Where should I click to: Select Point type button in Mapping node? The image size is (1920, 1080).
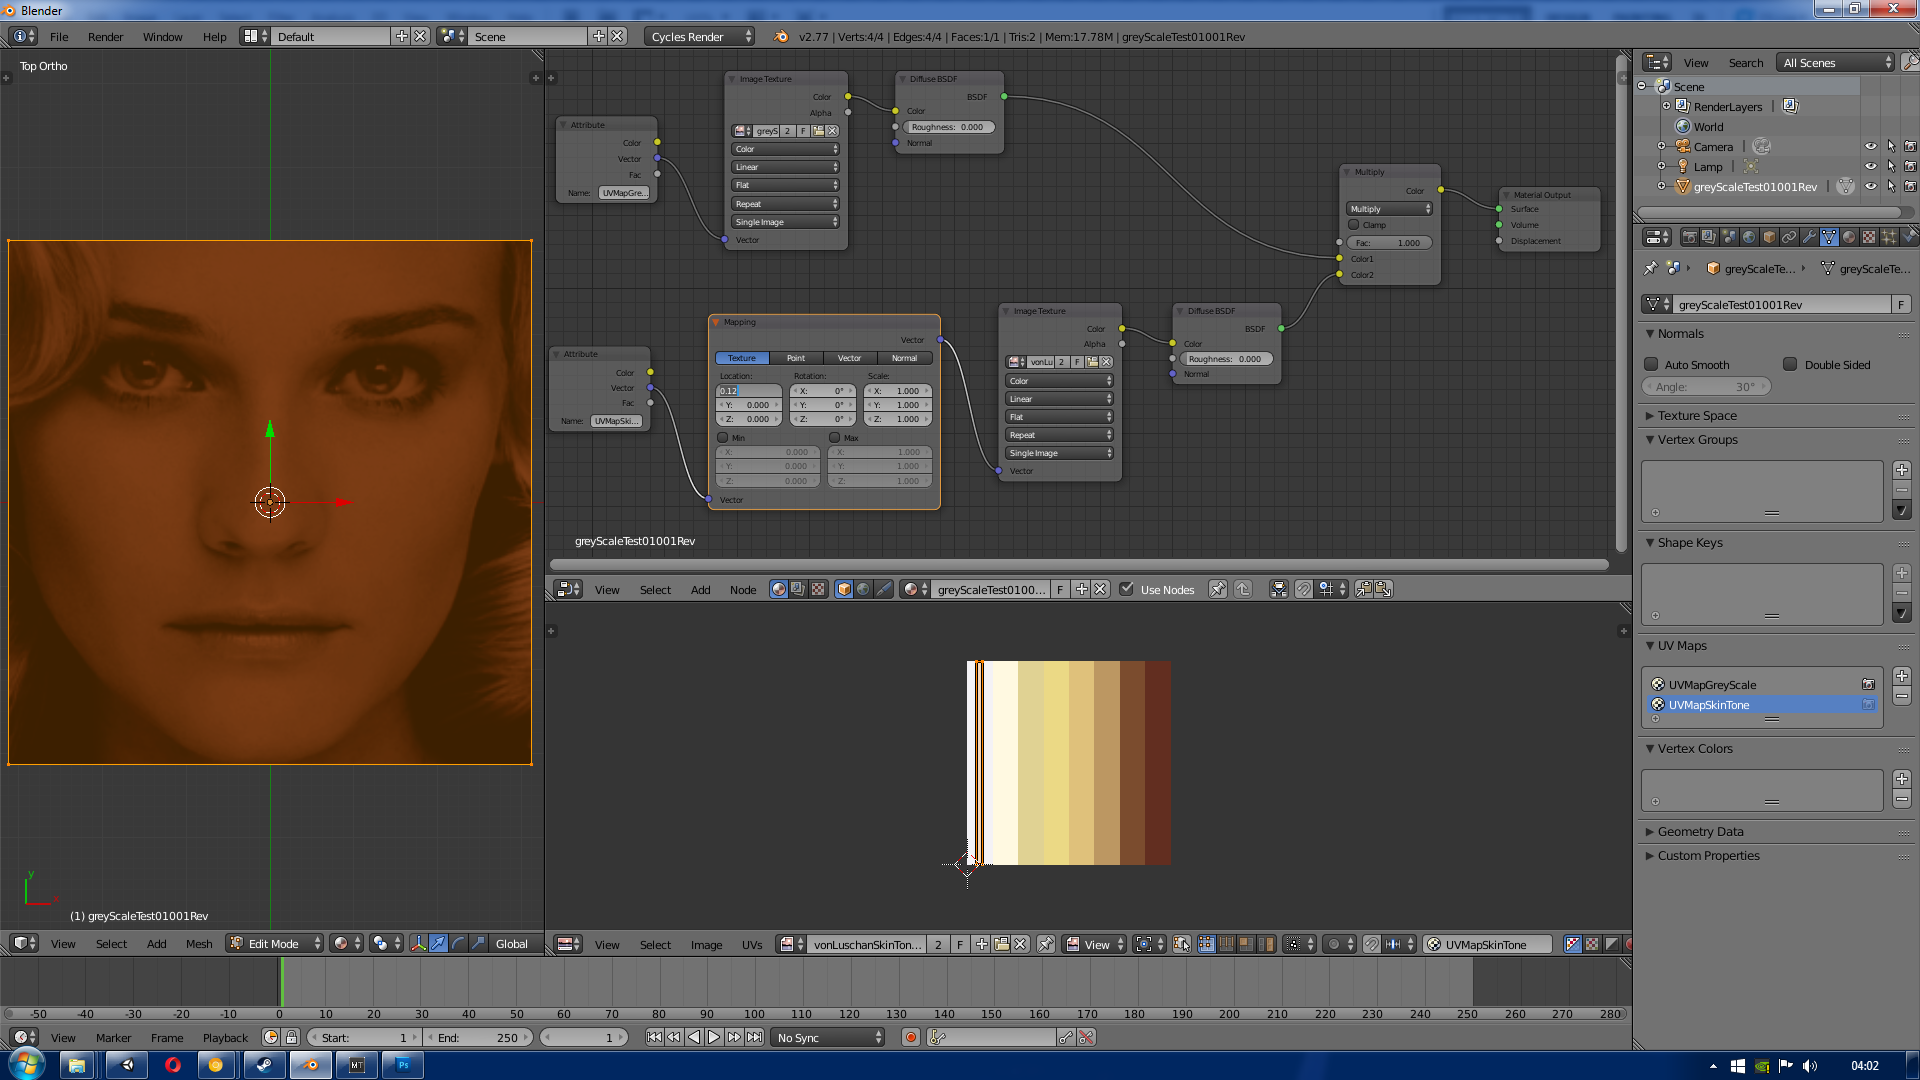pyautogui.click(x=796, y=358)
